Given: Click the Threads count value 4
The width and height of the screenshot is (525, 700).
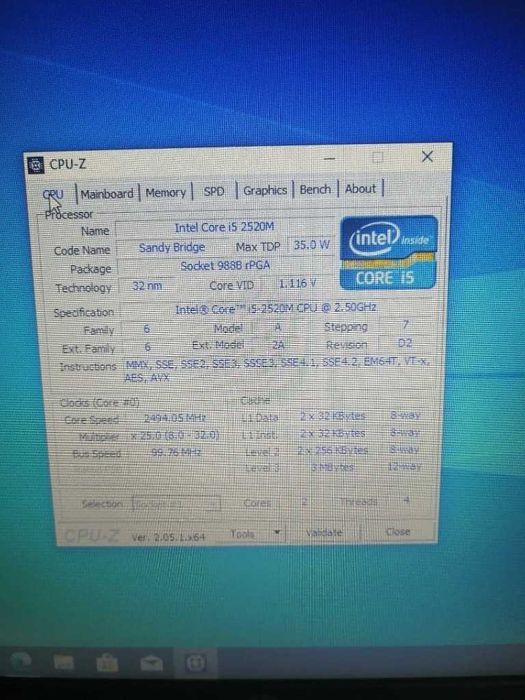Looking at the screenshot, I should (x=406, y=500).
